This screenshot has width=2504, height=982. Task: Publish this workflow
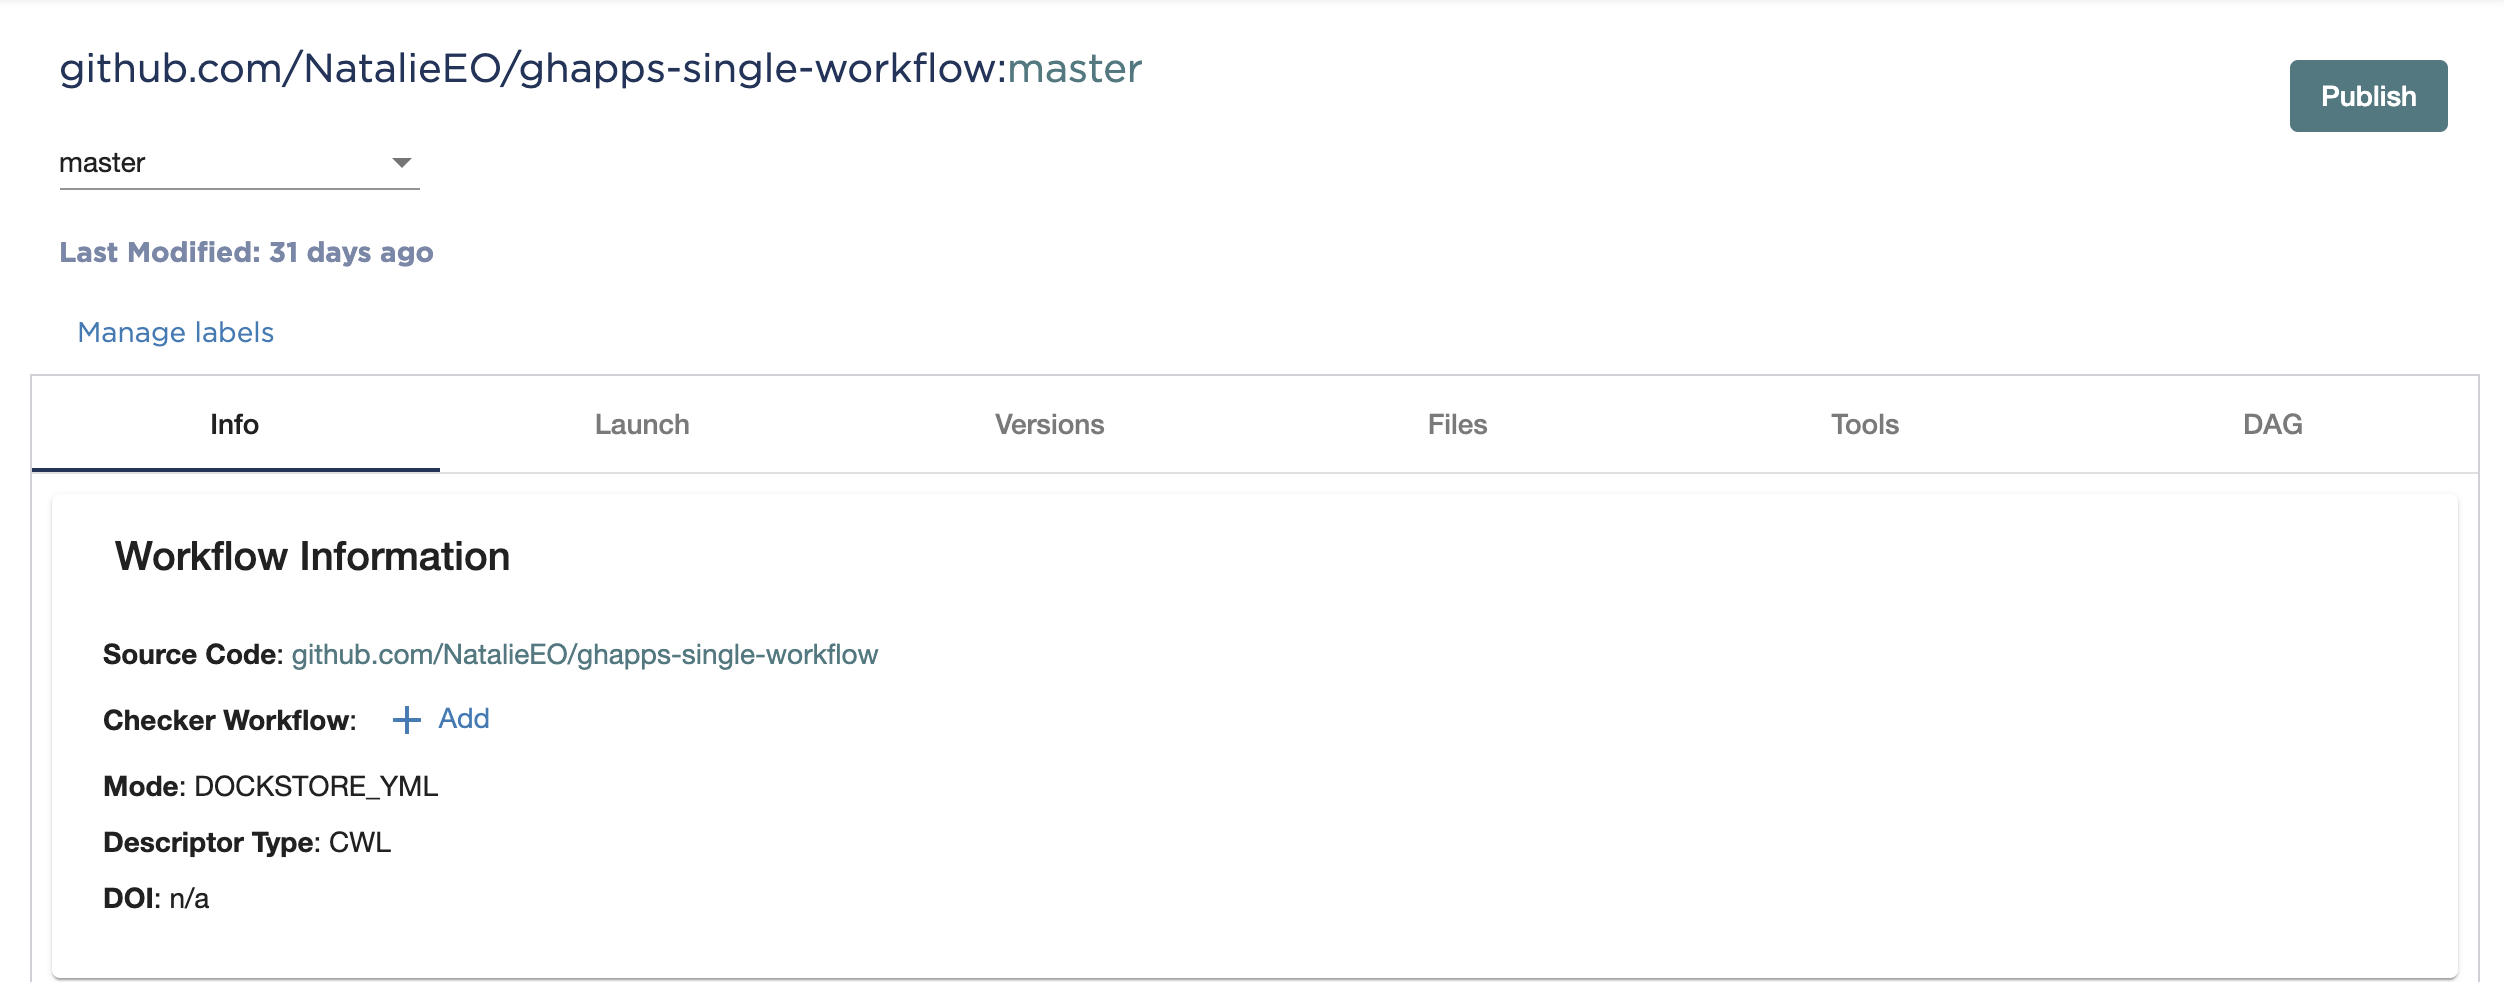coord(2366,95)
